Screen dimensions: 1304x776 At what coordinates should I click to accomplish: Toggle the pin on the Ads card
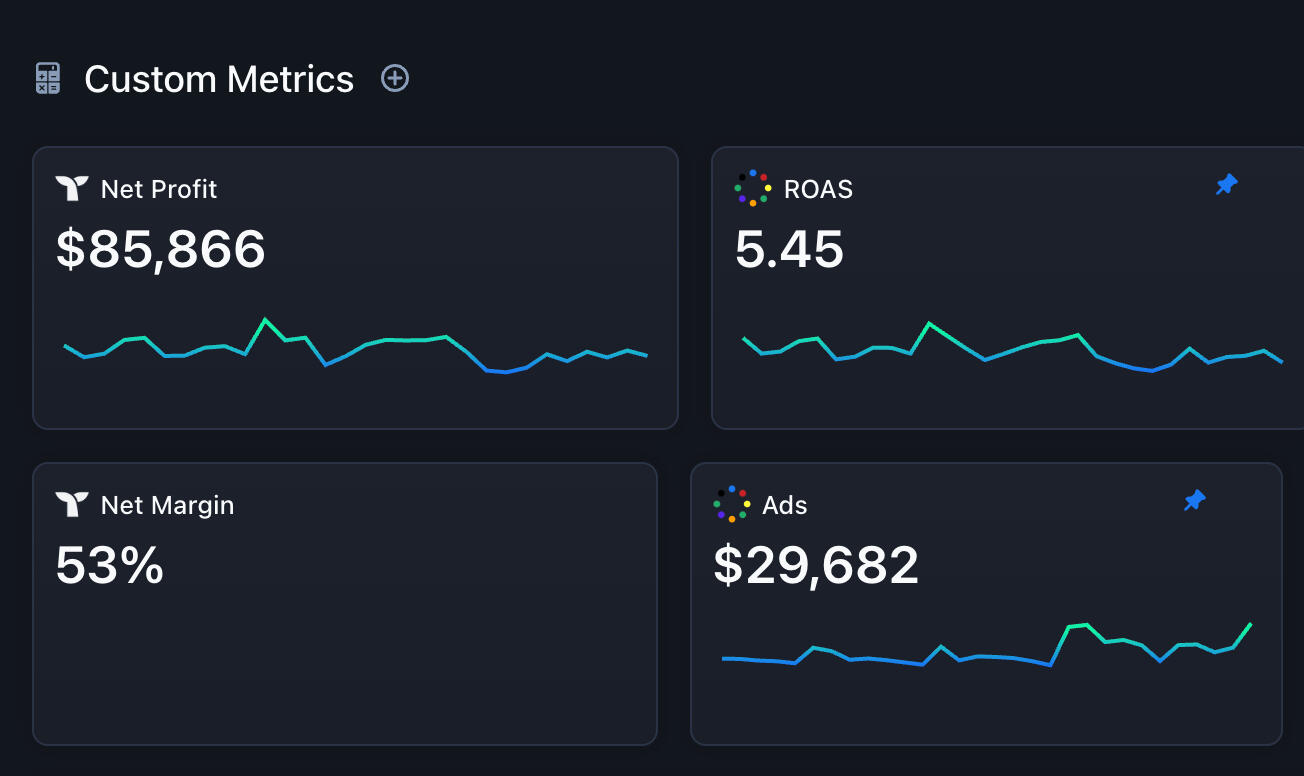click(1194, 500)
